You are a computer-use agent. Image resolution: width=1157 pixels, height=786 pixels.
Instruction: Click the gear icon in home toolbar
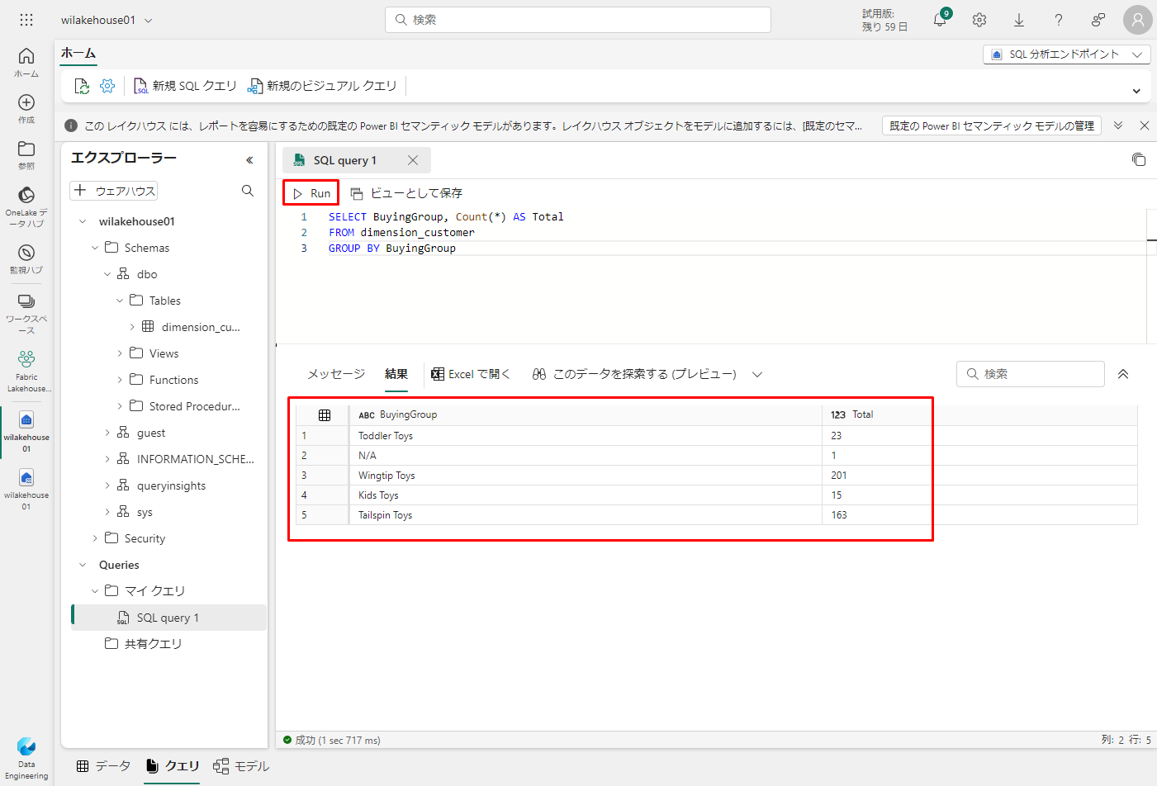tap(108, 86)
